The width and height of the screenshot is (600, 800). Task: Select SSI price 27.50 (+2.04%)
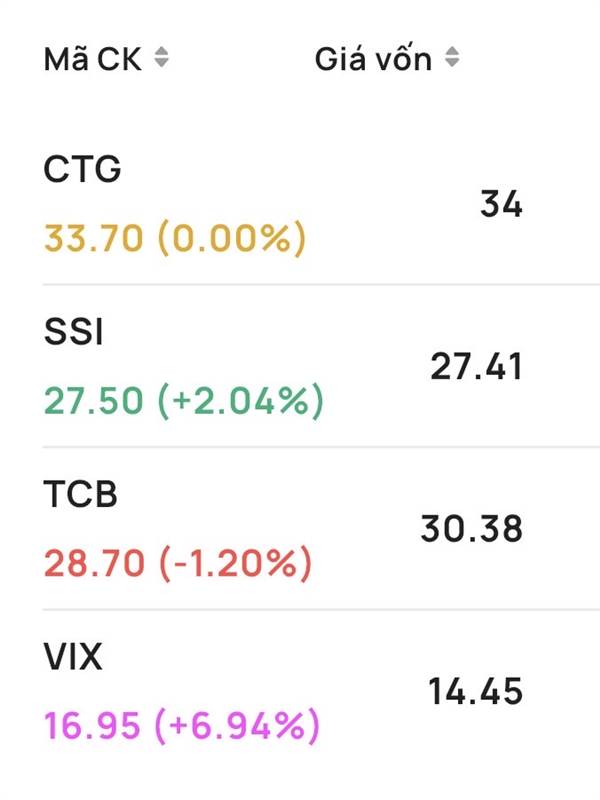[184, 401]
